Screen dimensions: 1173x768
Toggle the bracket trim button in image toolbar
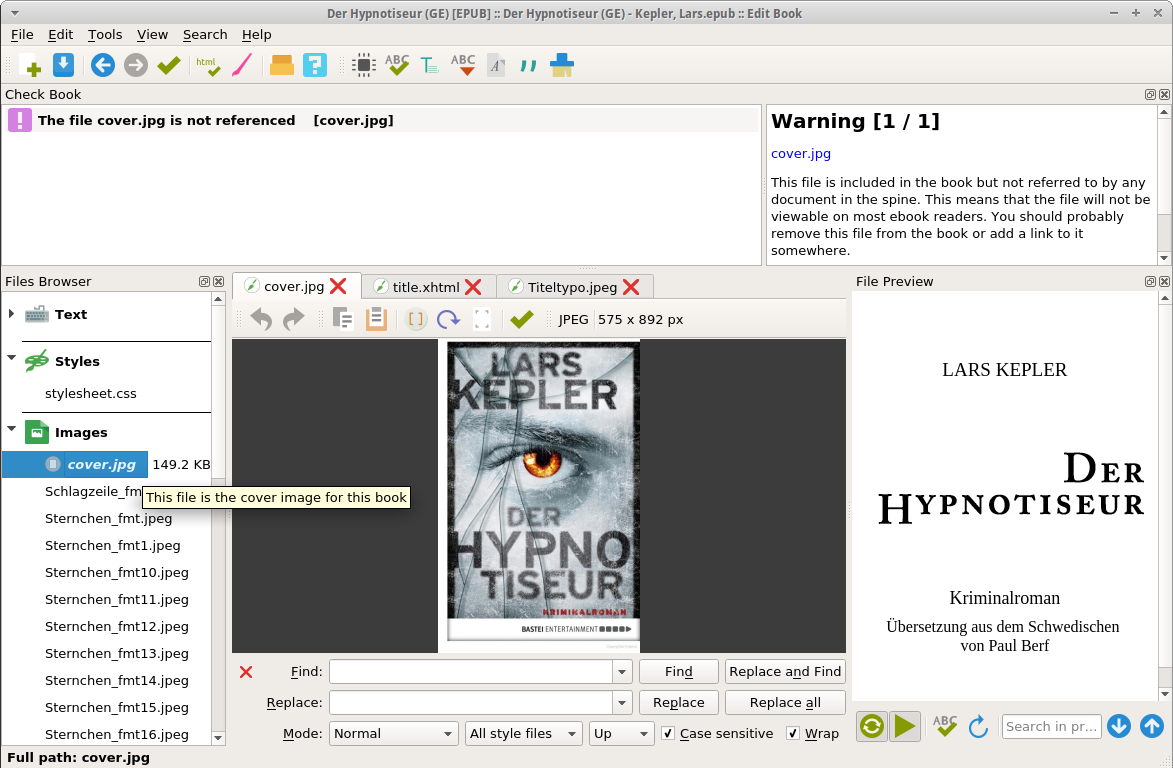(416, 320)
